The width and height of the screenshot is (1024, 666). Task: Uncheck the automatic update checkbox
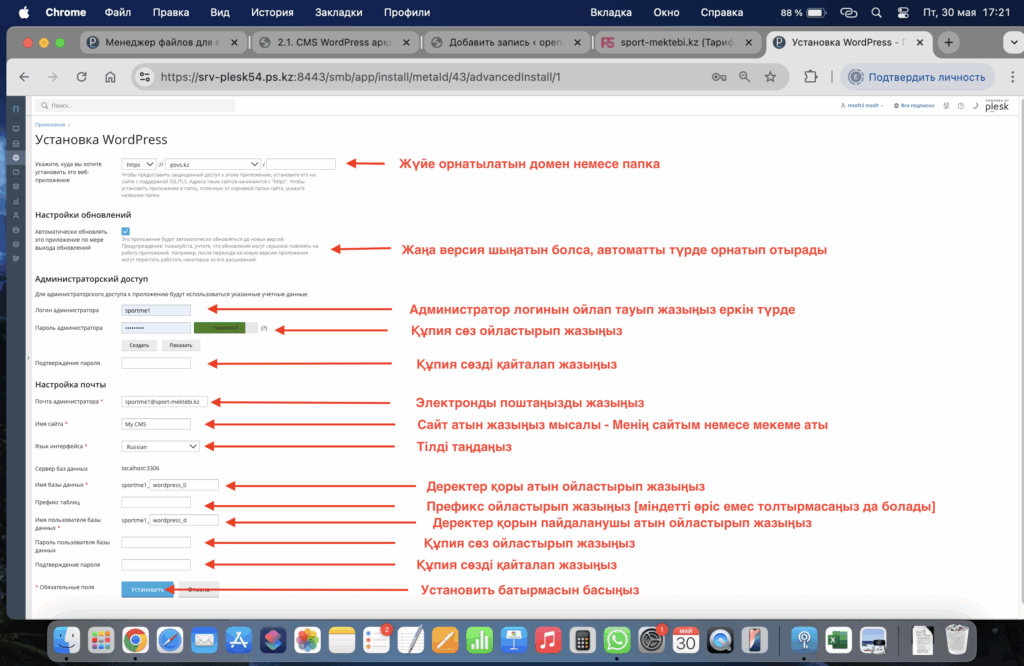coord(125,231)
